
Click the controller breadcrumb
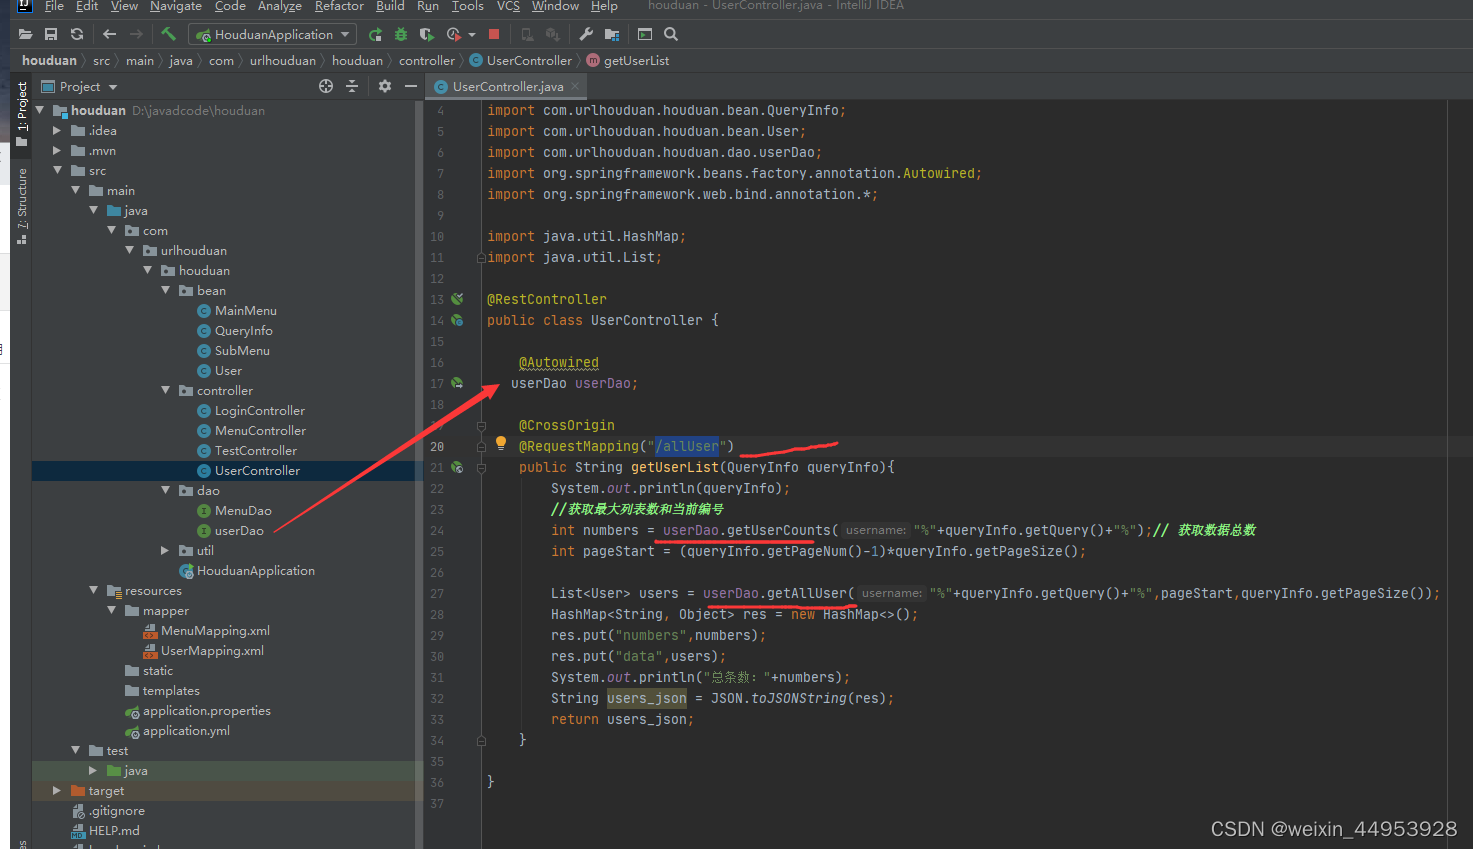(x=427, y=61)
